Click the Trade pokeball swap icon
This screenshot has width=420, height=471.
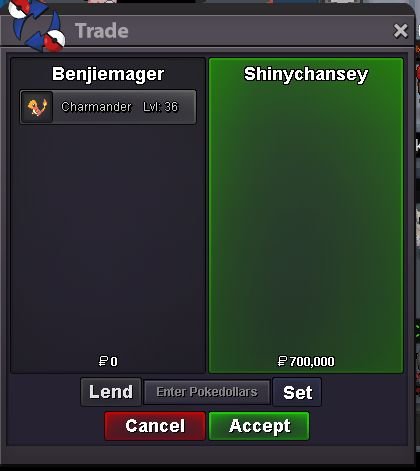pyautogui.click(x=37, y=25)
